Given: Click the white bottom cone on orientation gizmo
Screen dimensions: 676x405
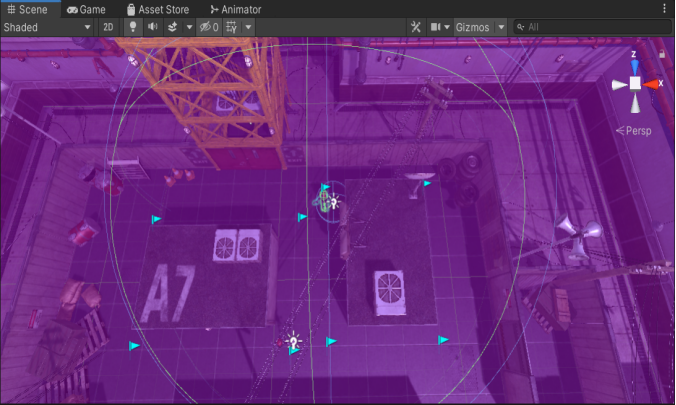Looking at the screenshot, I should [635, 104].
